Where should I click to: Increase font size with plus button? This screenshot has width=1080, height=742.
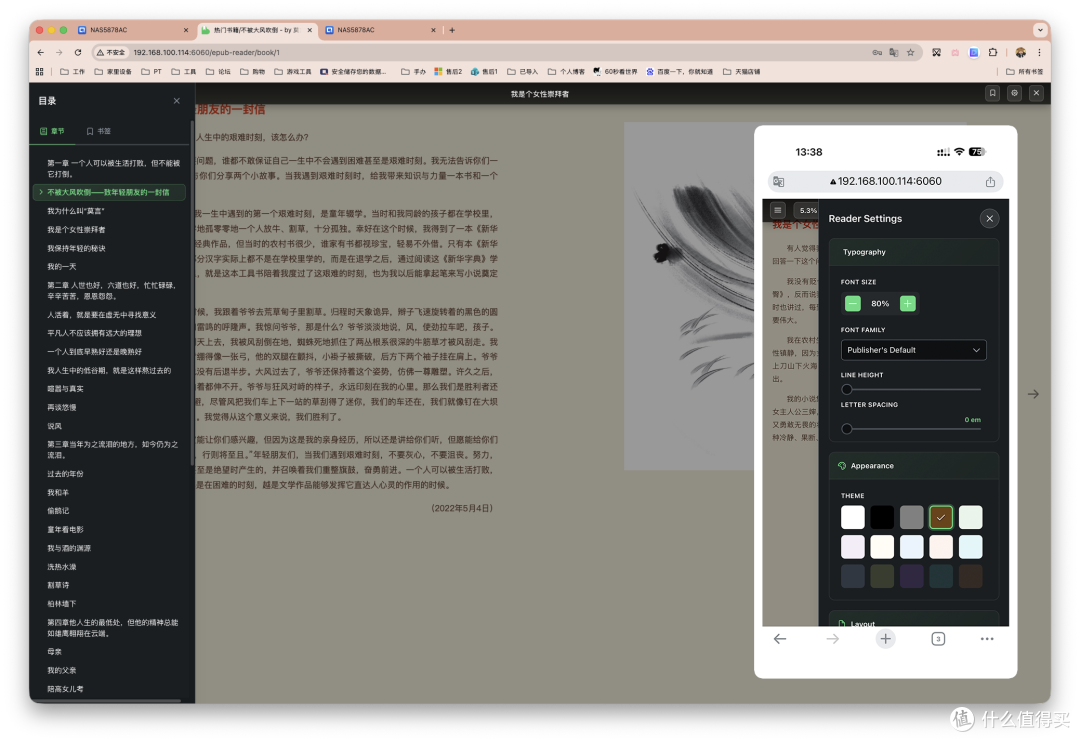pyautogui.click(x=907, y=303)
